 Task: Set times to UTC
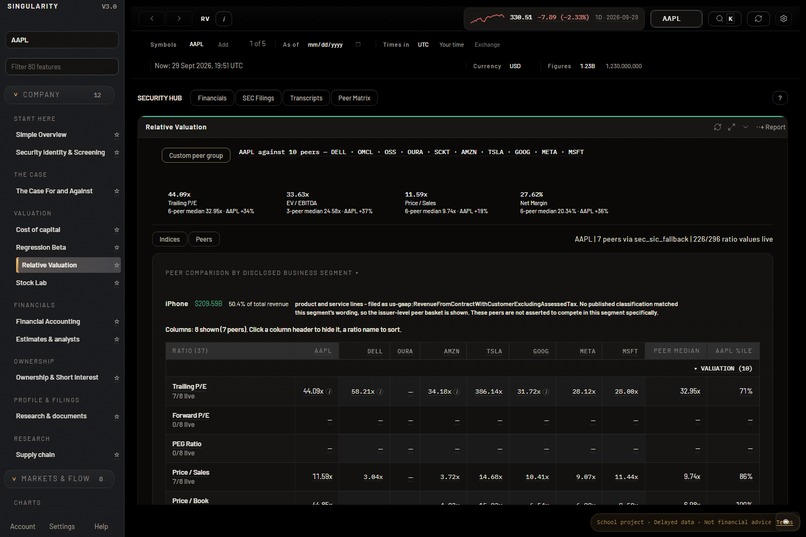[423, 45]
